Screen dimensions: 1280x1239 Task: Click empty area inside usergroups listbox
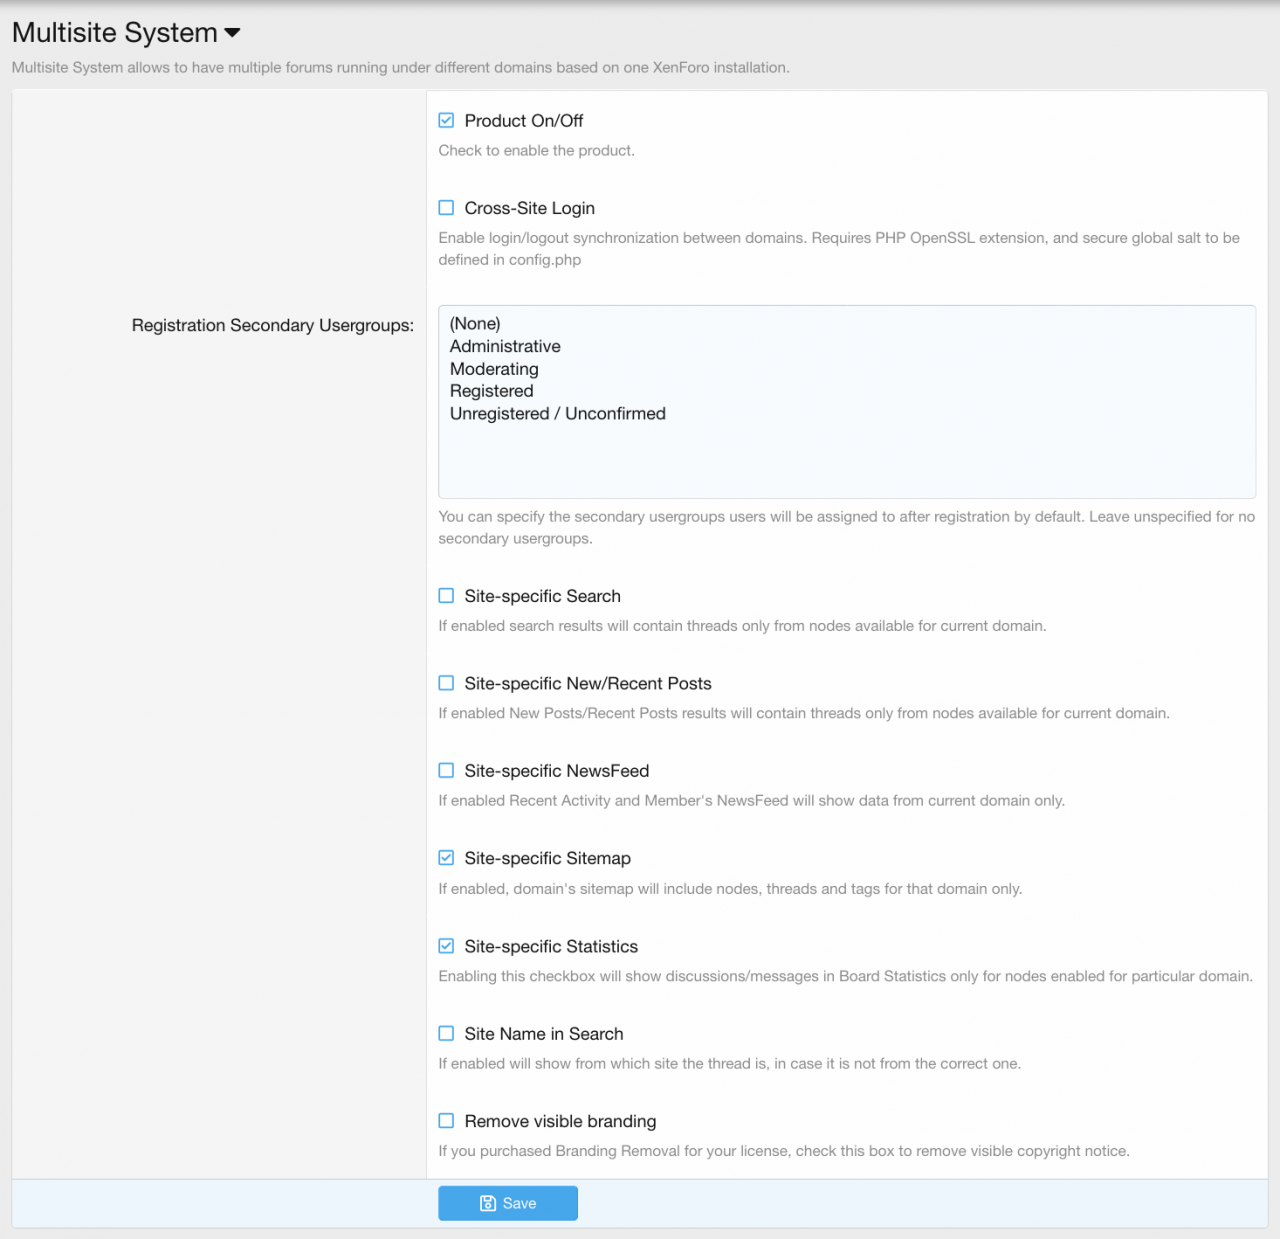click(846, 460)
